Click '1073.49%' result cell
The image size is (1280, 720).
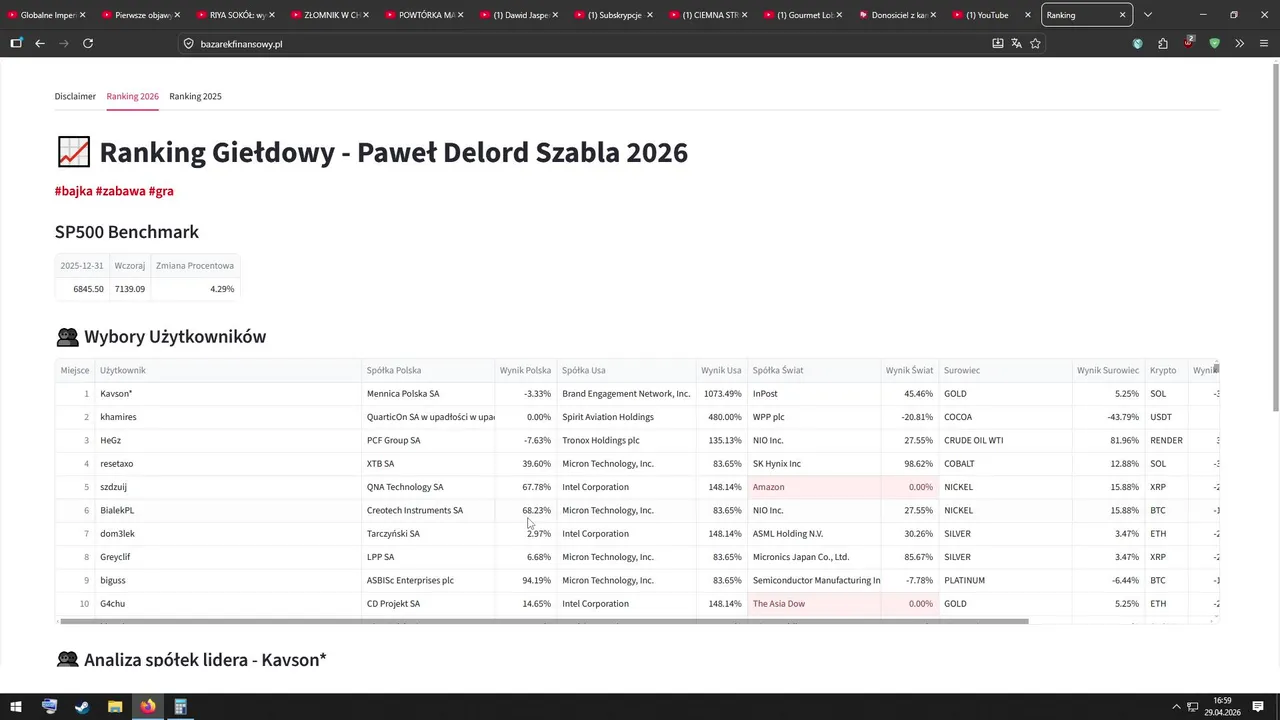(721, 393)
